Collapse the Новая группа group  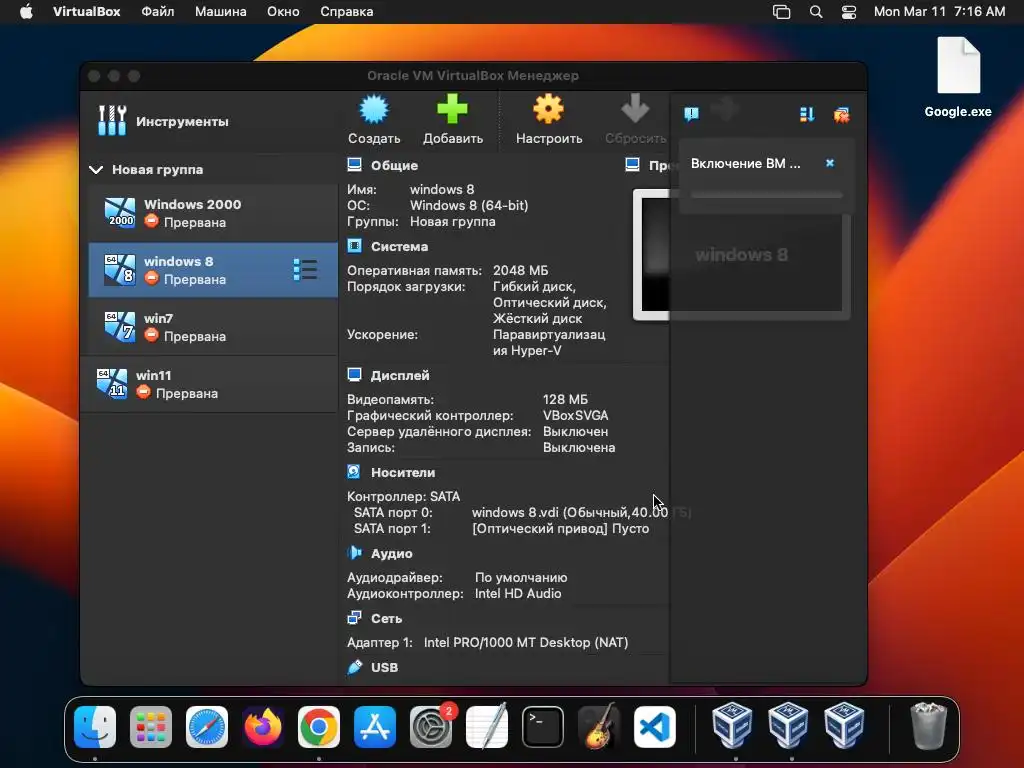pos(96,170)
